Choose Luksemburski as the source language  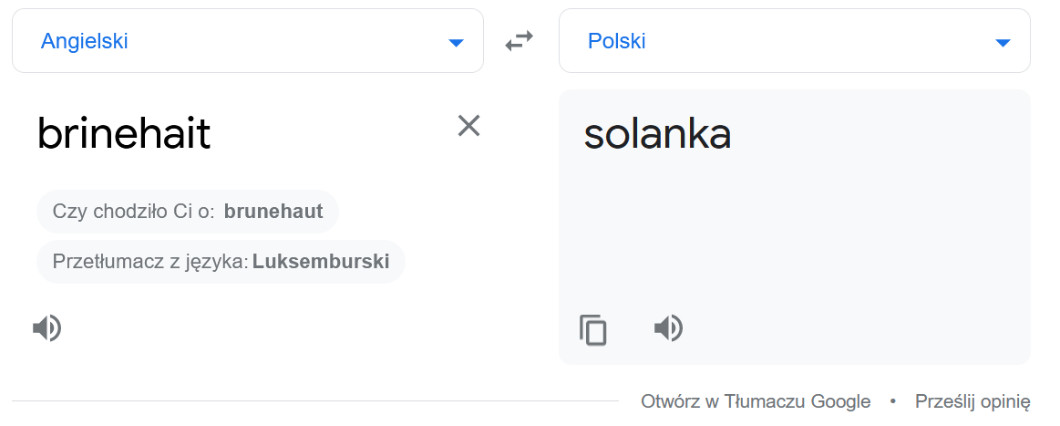320,262
